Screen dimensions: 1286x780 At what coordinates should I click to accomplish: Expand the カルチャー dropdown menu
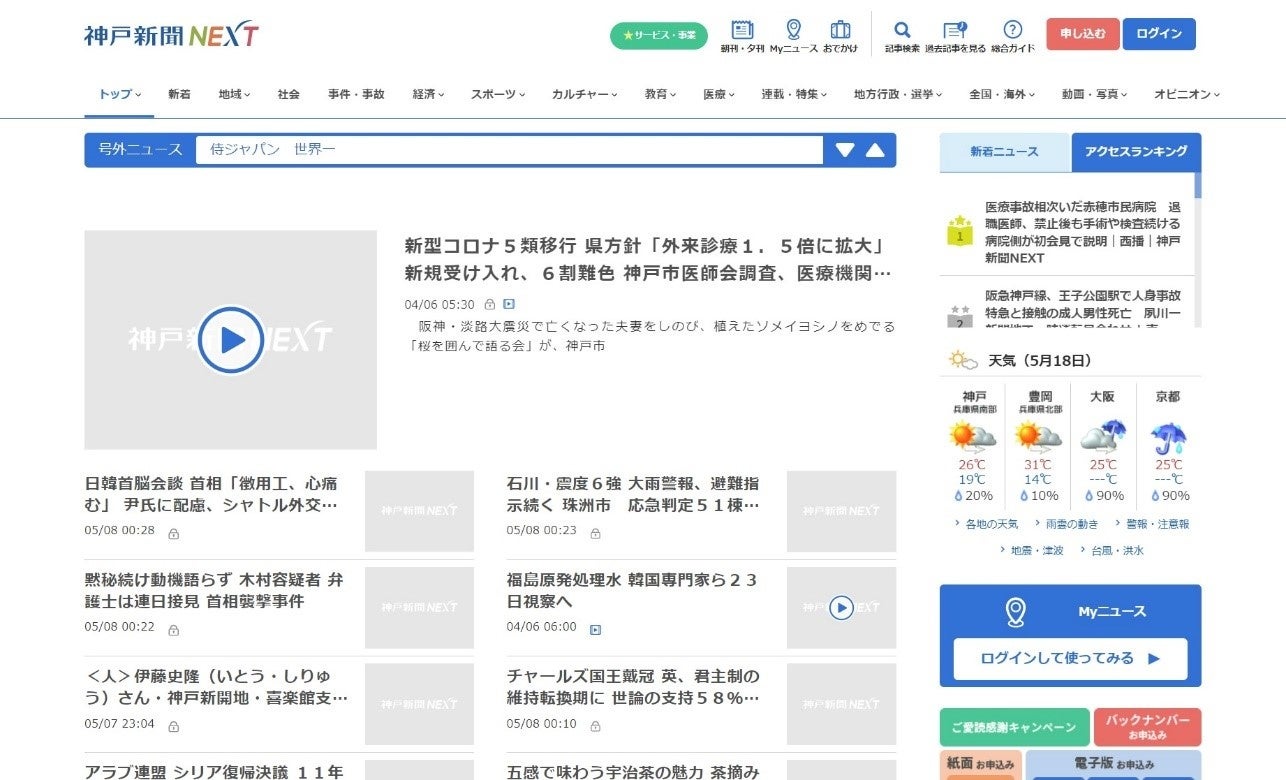[584, 94]
